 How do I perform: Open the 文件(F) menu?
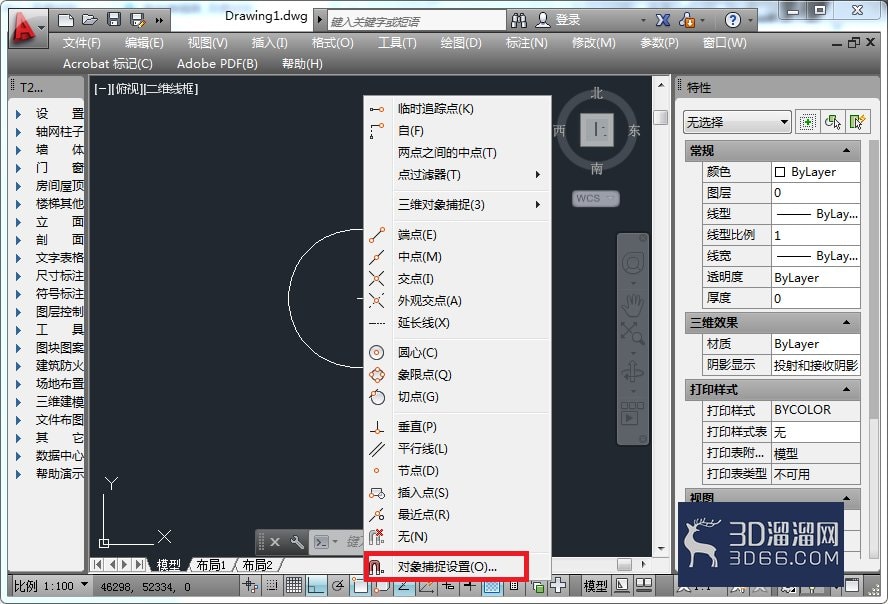pyautogui.click(x=82, y=42)
